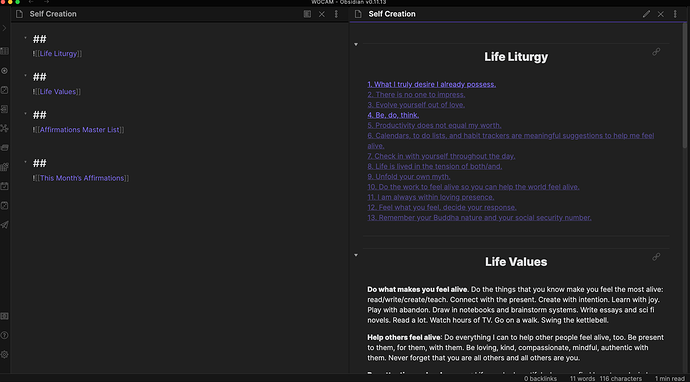Viewport: 690px width, 382px height.
Task: Click the circular target ribbon icon
Action: pos(4,71)
